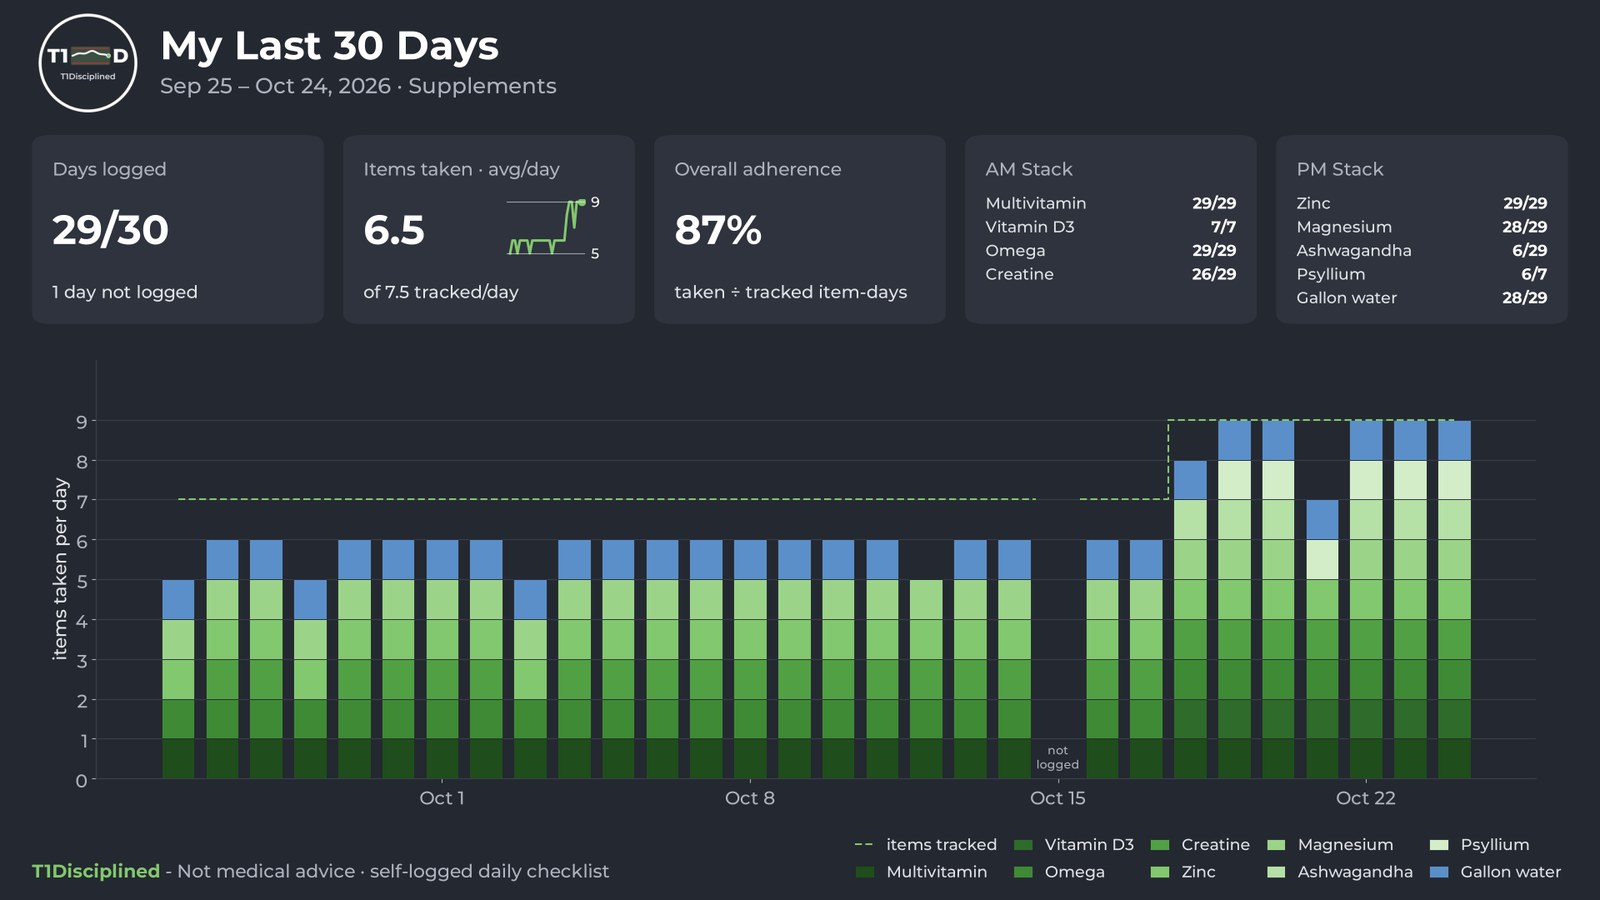Click 'taken ÷ tracked item-days' caption

tap(790, 292)
